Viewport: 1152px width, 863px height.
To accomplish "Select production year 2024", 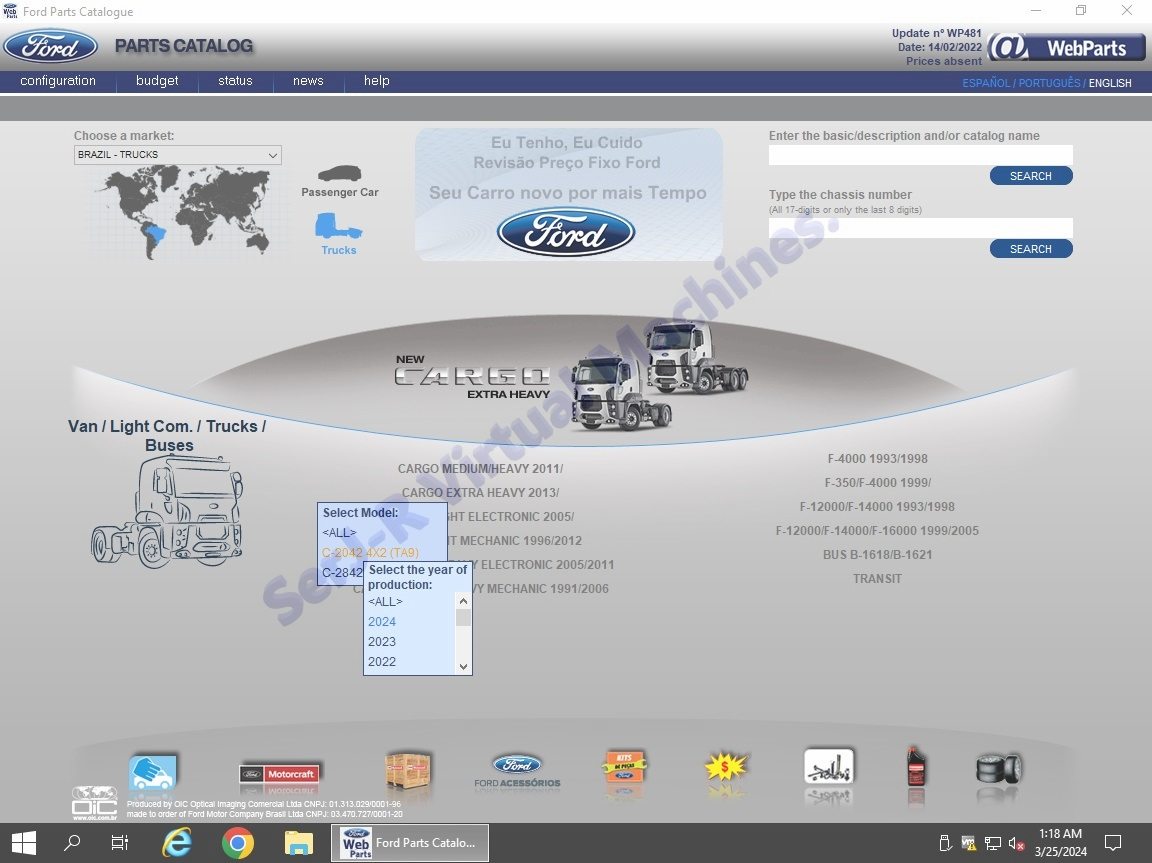I will [382, 621].
